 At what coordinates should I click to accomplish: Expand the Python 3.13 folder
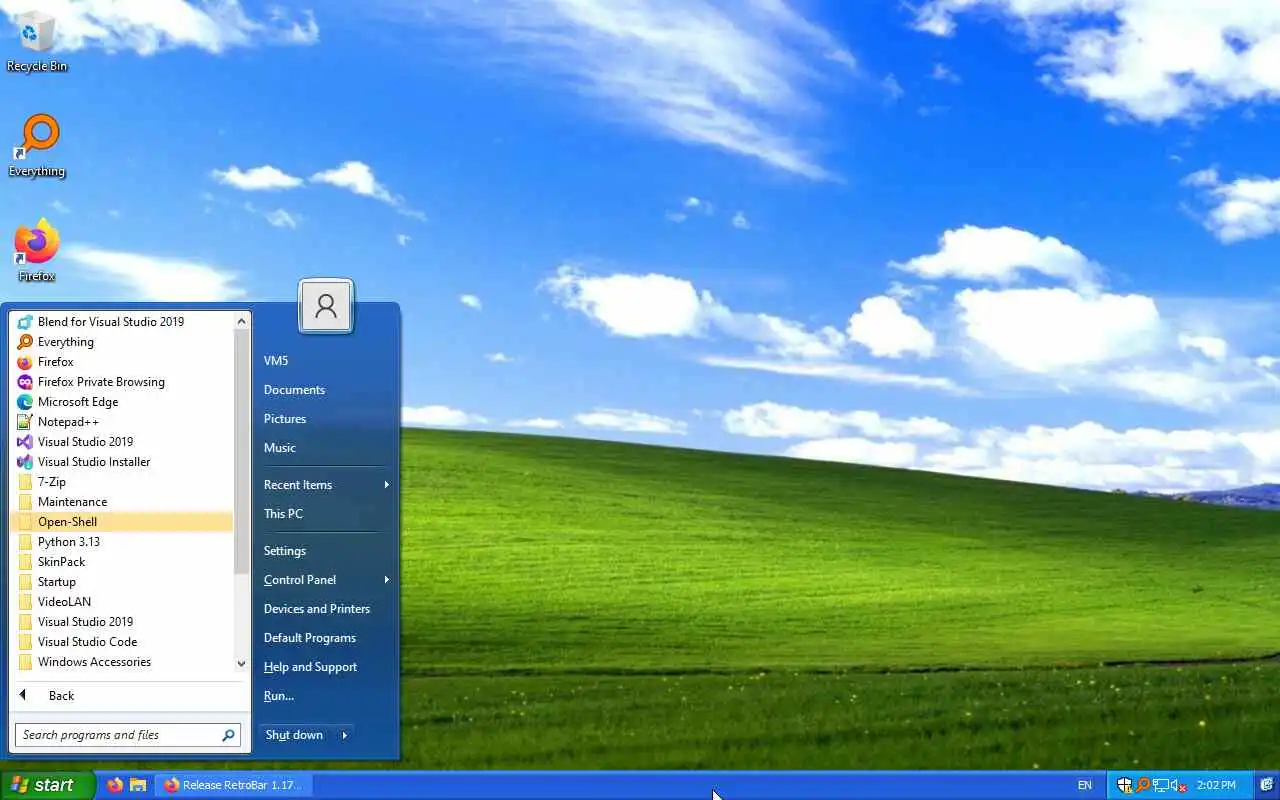(122, 542)
